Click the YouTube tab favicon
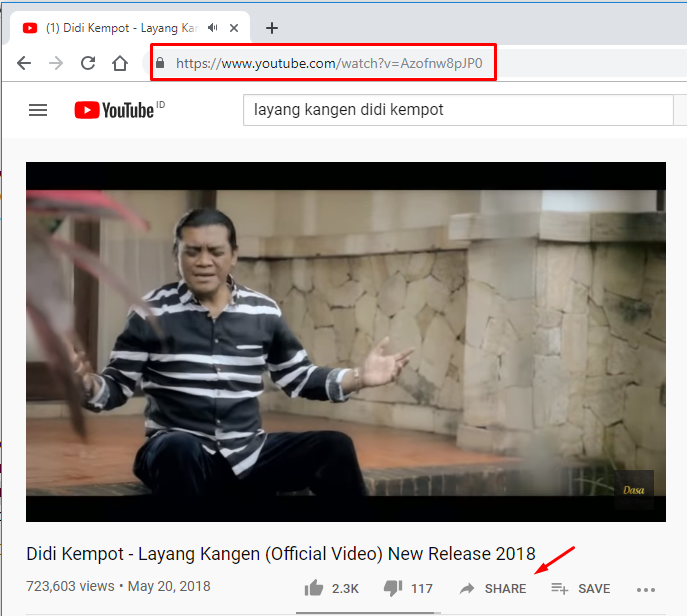The height and width of the screenshot is (616, 687). pos(30,28)
